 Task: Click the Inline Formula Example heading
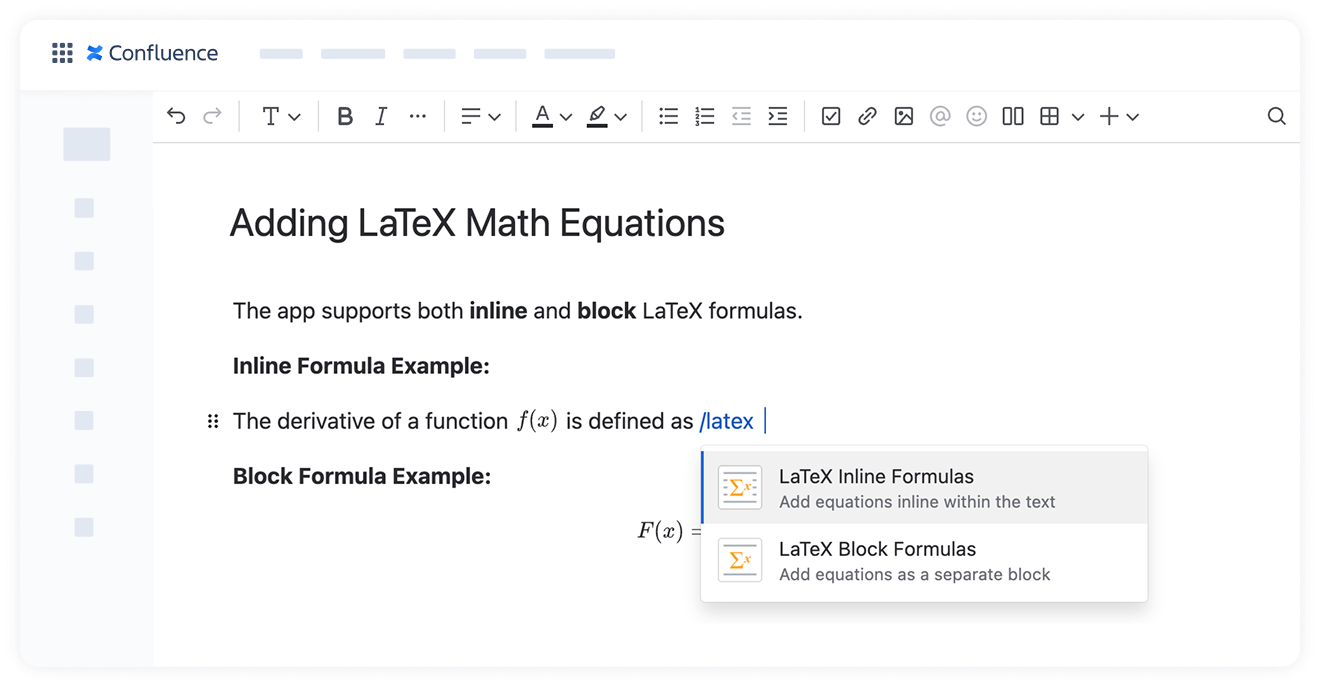point(361,366)
